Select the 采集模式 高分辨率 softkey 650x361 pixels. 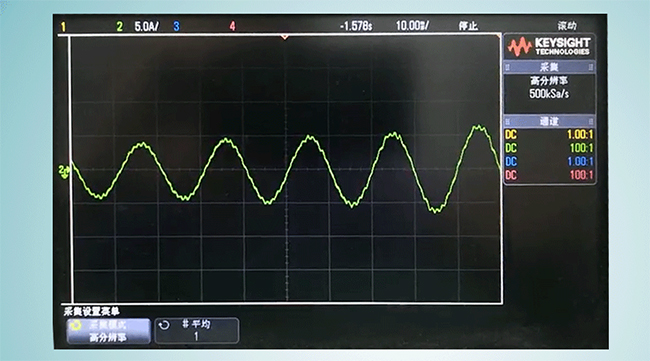[x=109, y=331]
